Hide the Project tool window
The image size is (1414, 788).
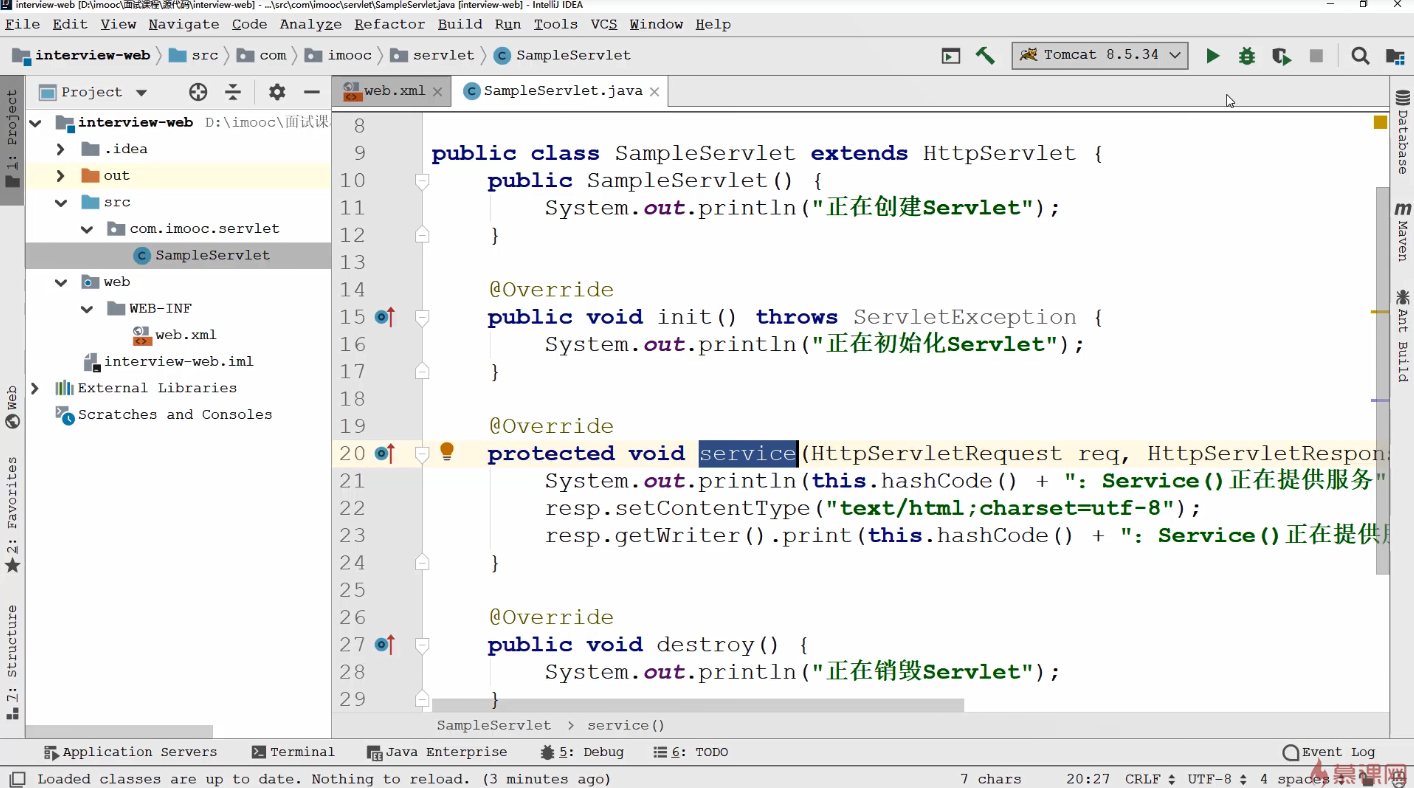tap(312, 92)
